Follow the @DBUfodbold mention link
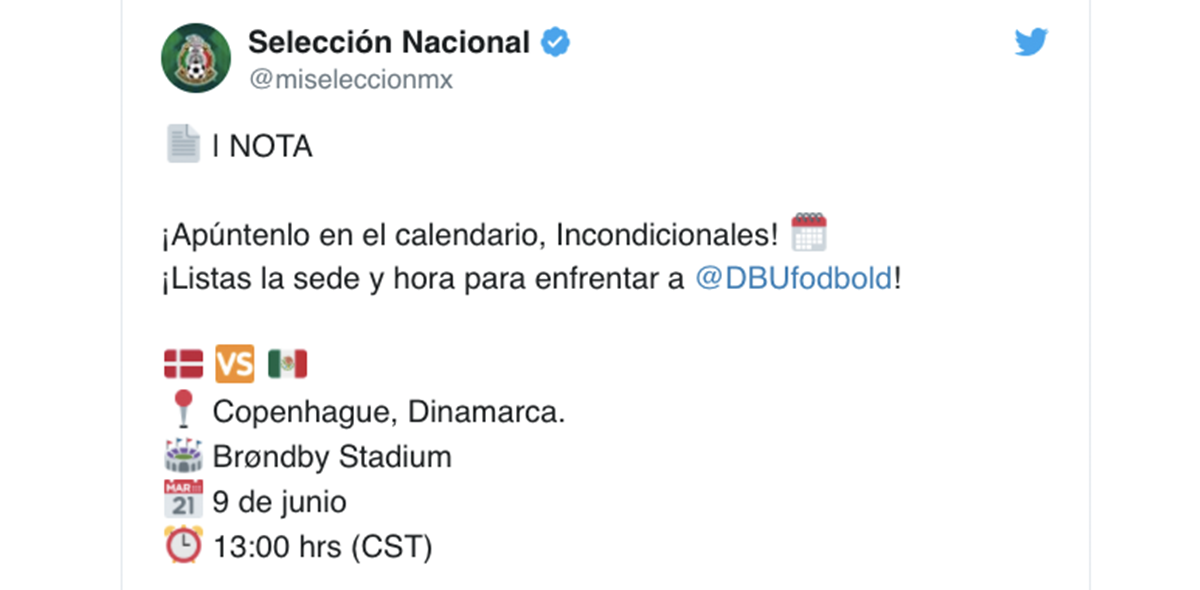This screenshot has width=1200, height=590. (x=794, y=278)
